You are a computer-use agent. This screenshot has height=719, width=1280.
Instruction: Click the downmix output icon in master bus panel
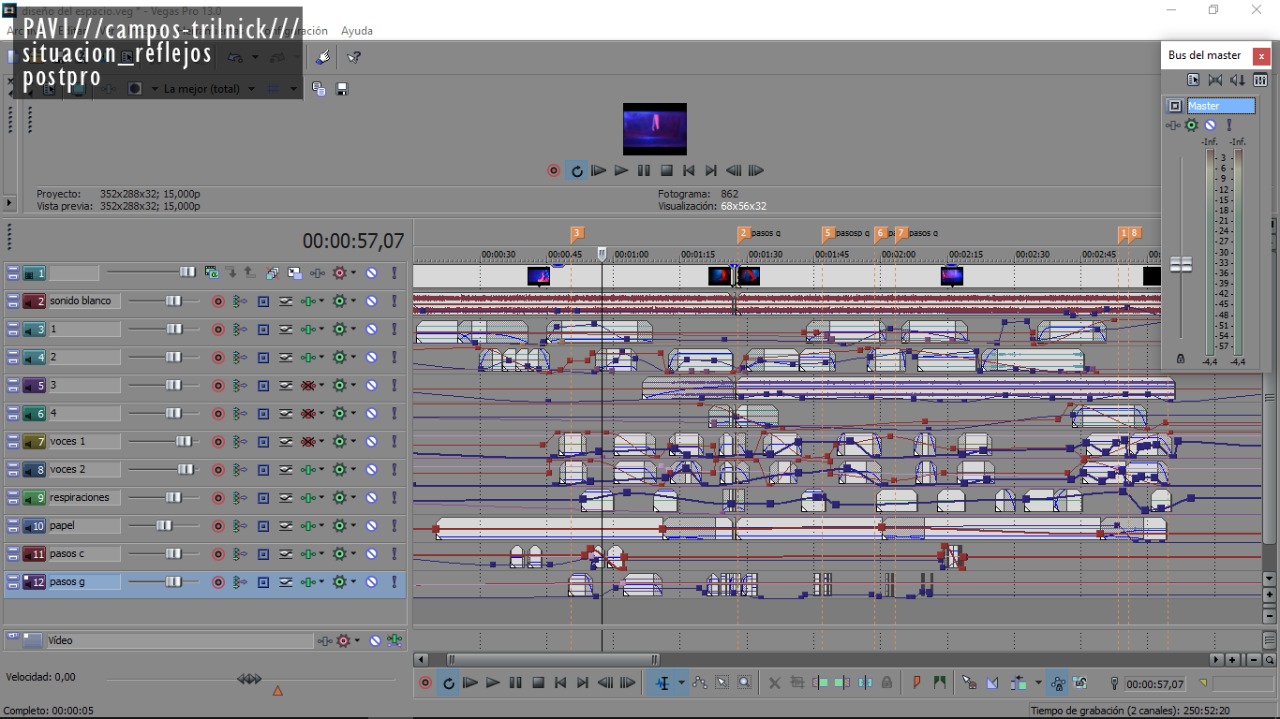point(1215,81)
